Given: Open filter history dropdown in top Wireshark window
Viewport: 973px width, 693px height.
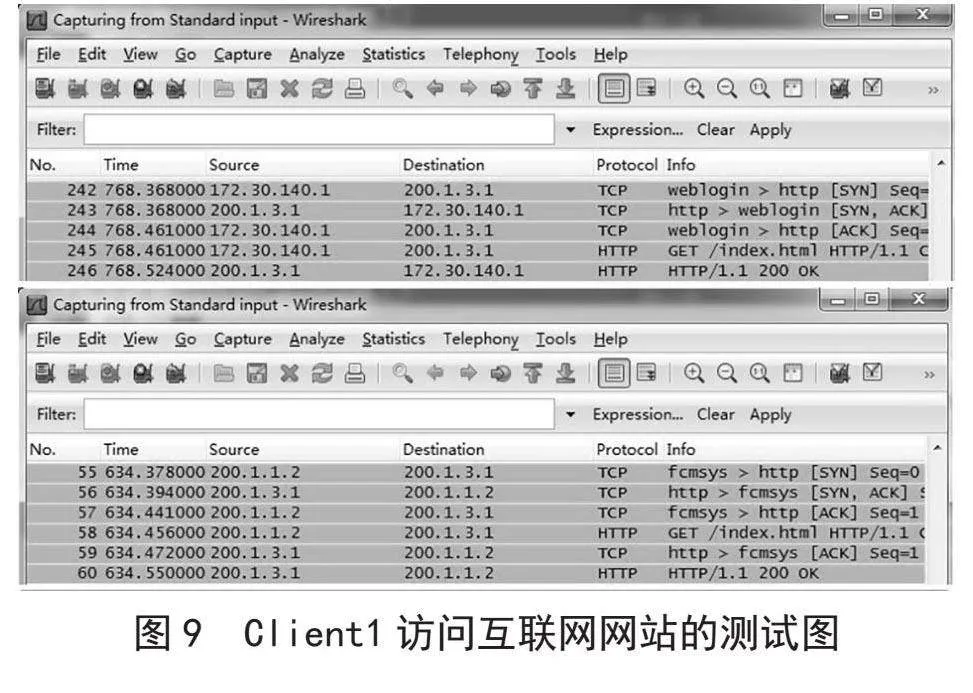Looking at the screenshot, I should coord(570,130).
